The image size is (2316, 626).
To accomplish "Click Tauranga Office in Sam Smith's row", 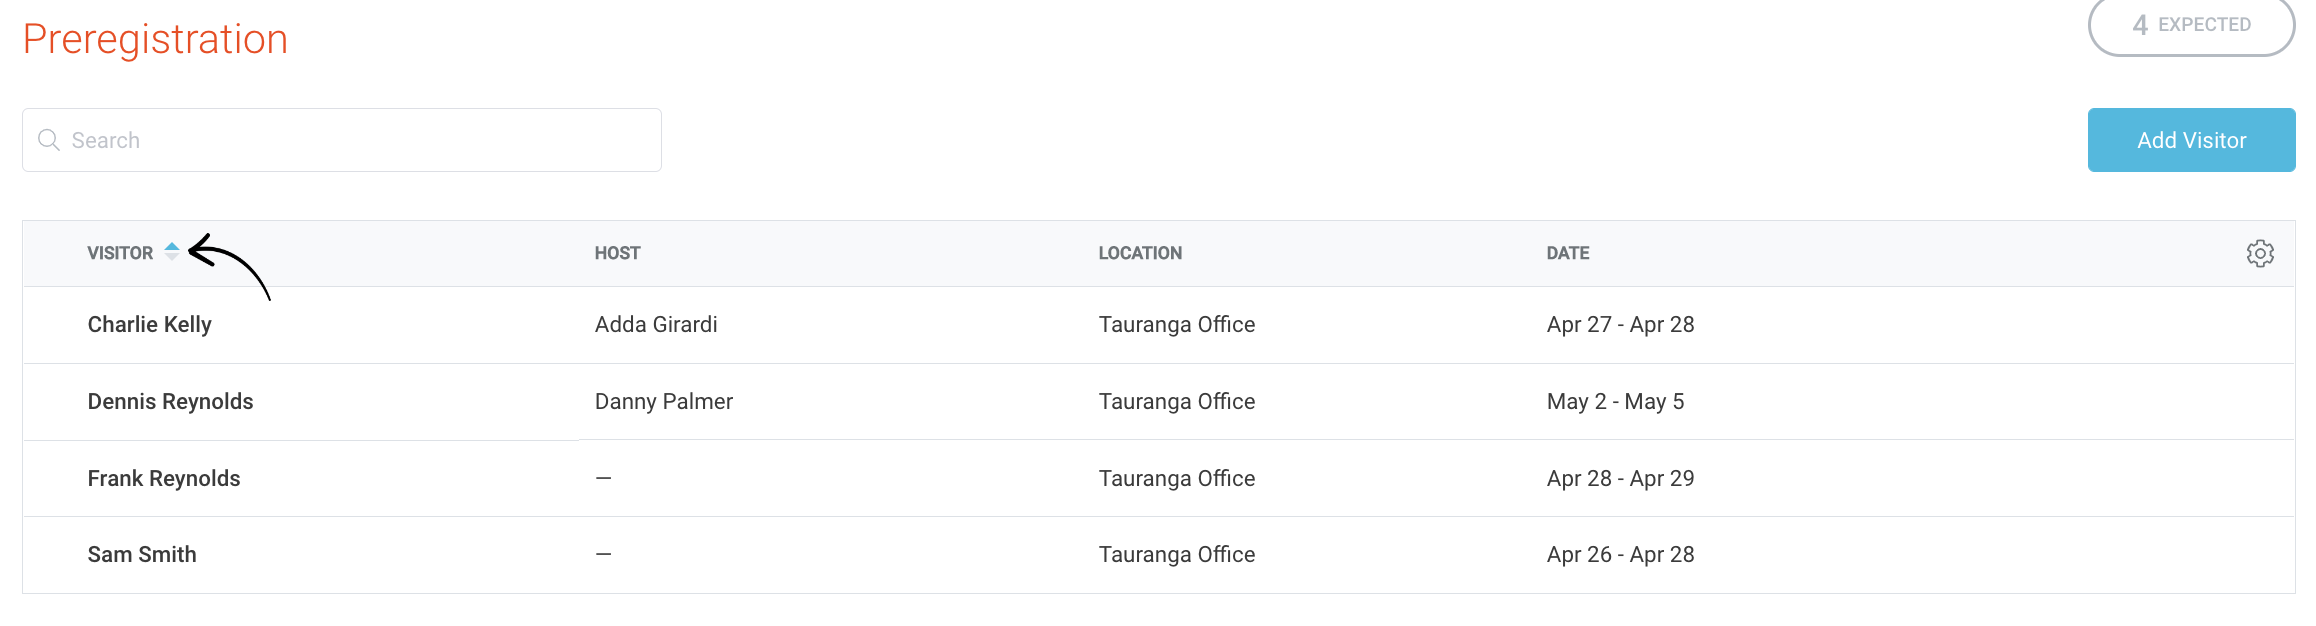I will click(1176, 554).
